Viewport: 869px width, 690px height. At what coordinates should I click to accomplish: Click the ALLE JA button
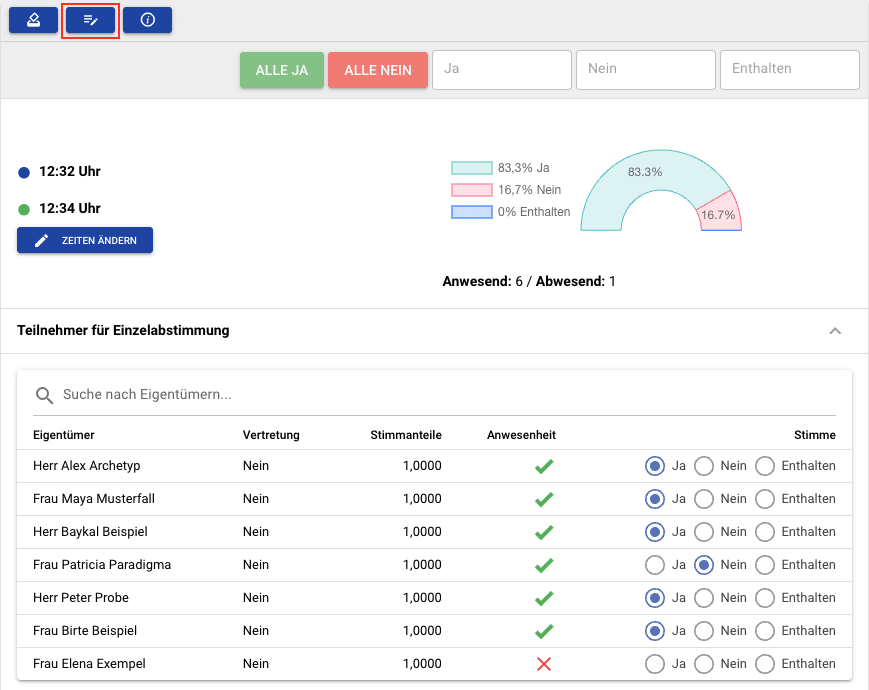[x=282, y=70]
